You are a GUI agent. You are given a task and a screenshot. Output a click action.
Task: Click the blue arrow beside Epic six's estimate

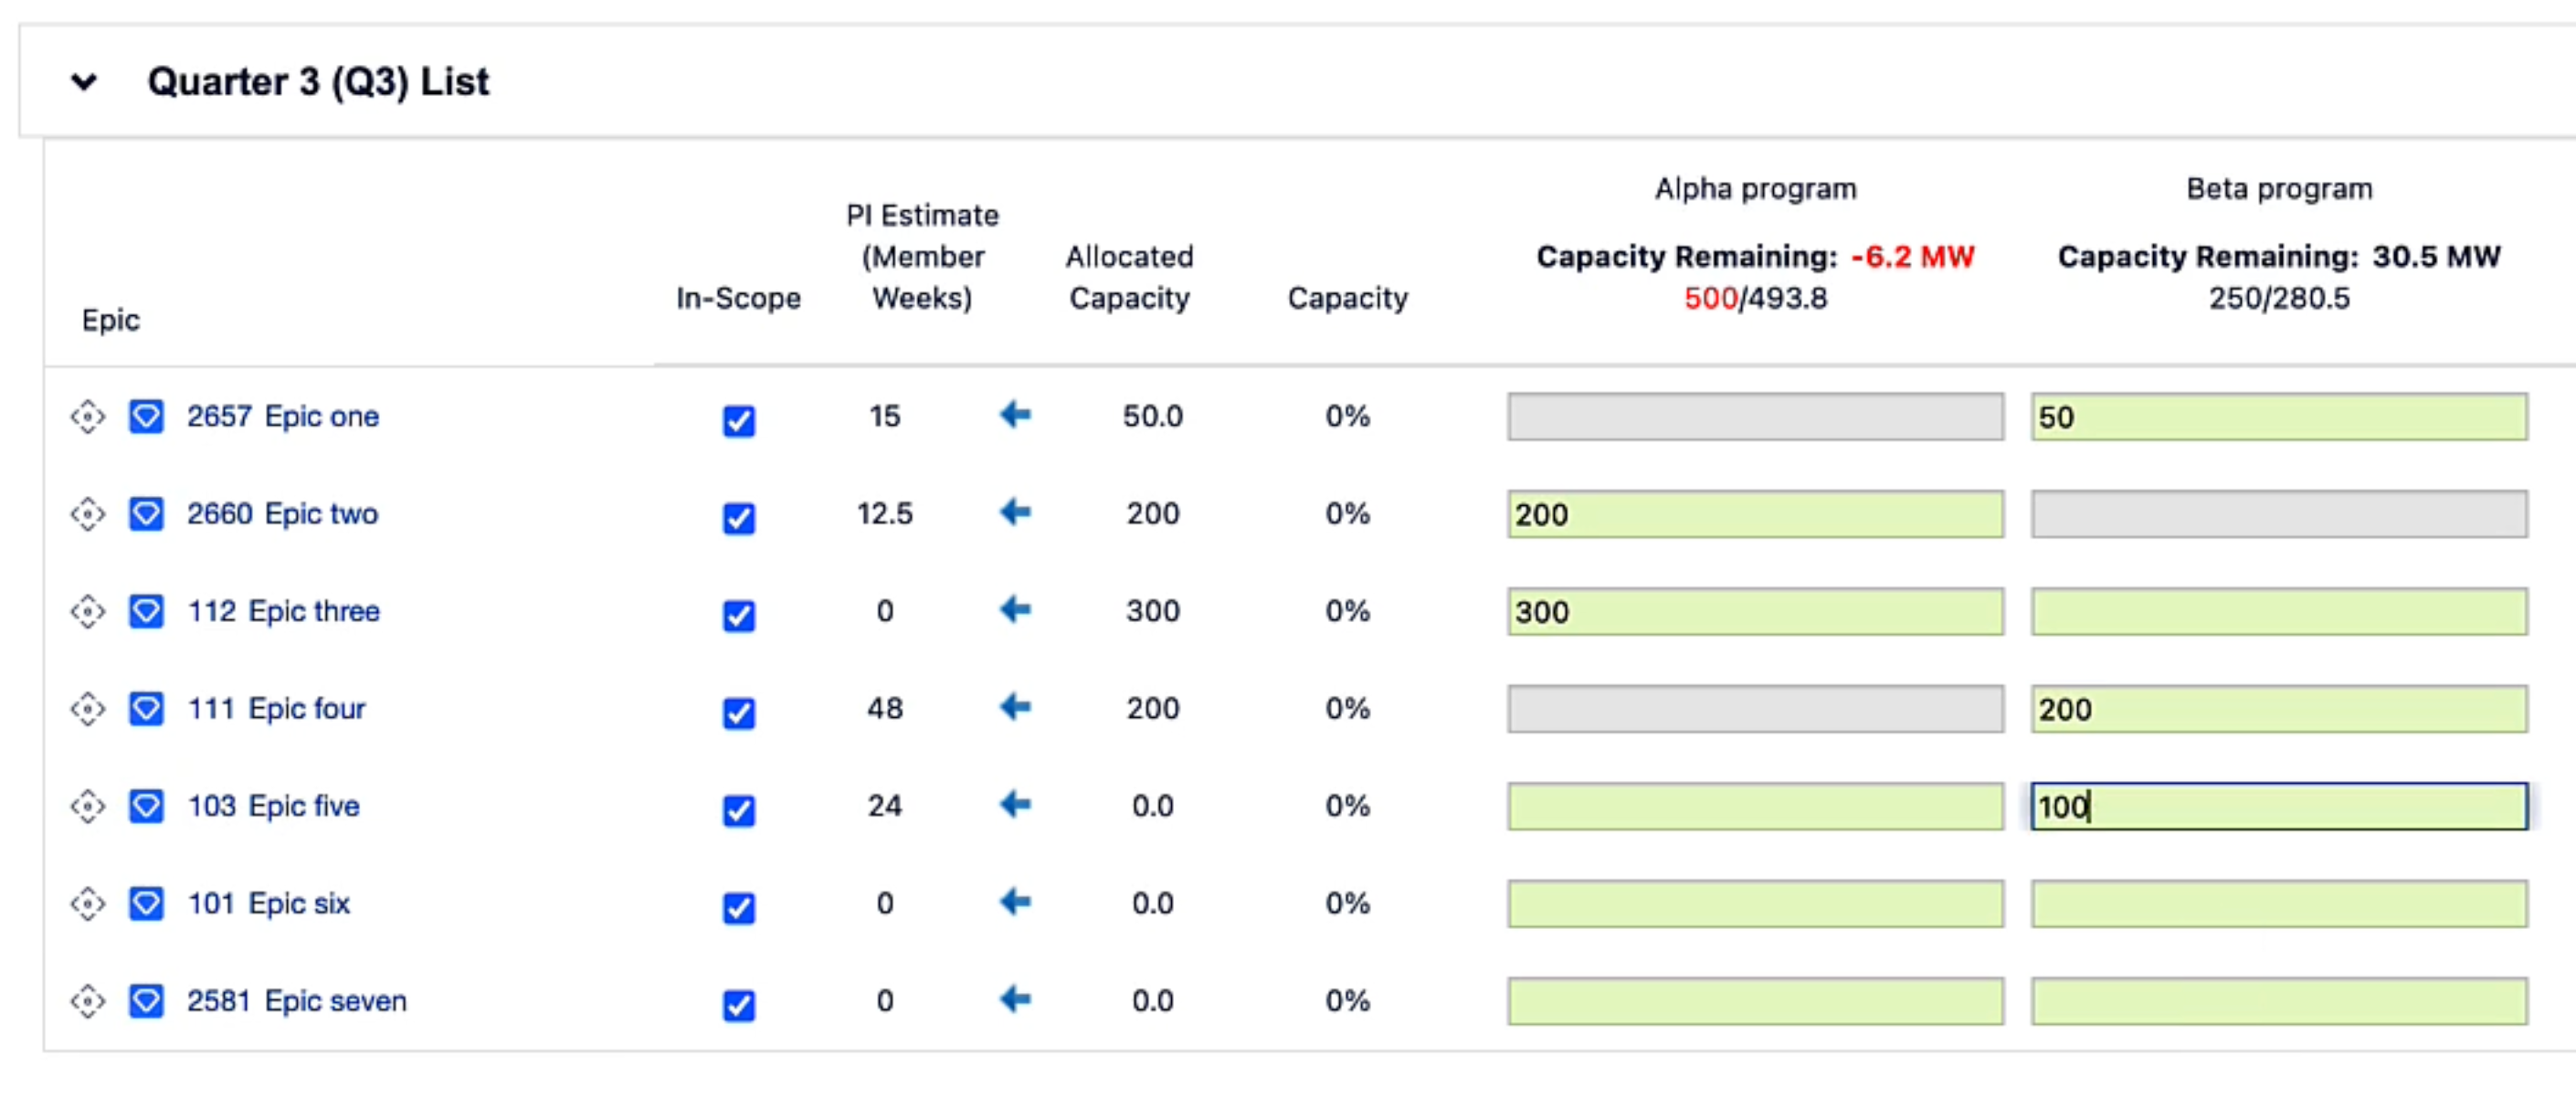(1015, 903)
